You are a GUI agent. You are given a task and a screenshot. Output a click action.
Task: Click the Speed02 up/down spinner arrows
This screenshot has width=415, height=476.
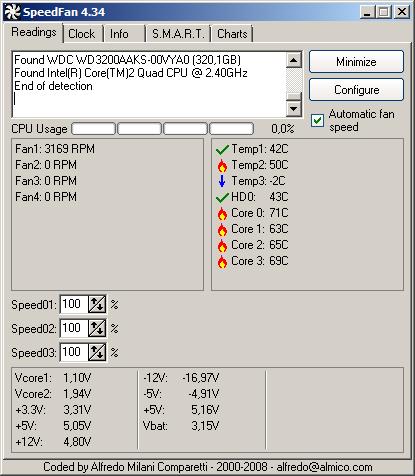click(x=97, y=328)
